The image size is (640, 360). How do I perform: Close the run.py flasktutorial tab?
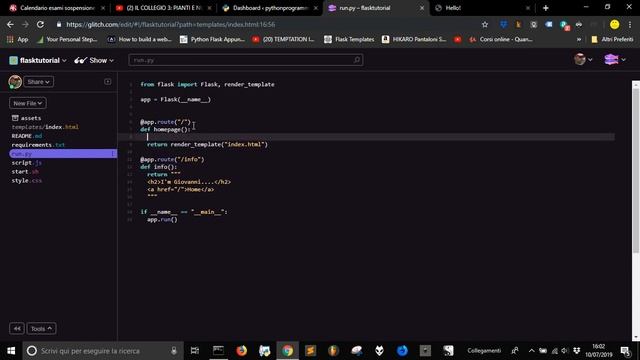click(422, 8)
